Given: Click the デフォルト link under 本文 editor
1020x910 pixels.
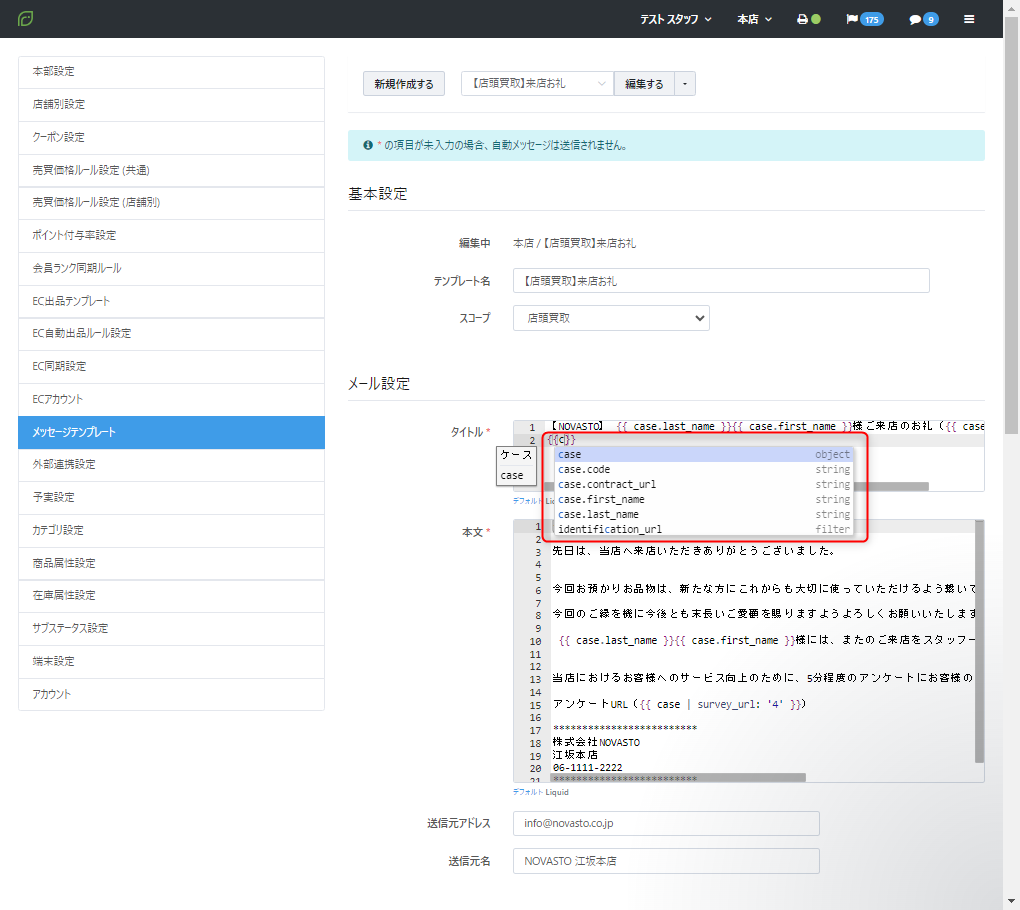Looking at the screenshot, I should point(527,792).
